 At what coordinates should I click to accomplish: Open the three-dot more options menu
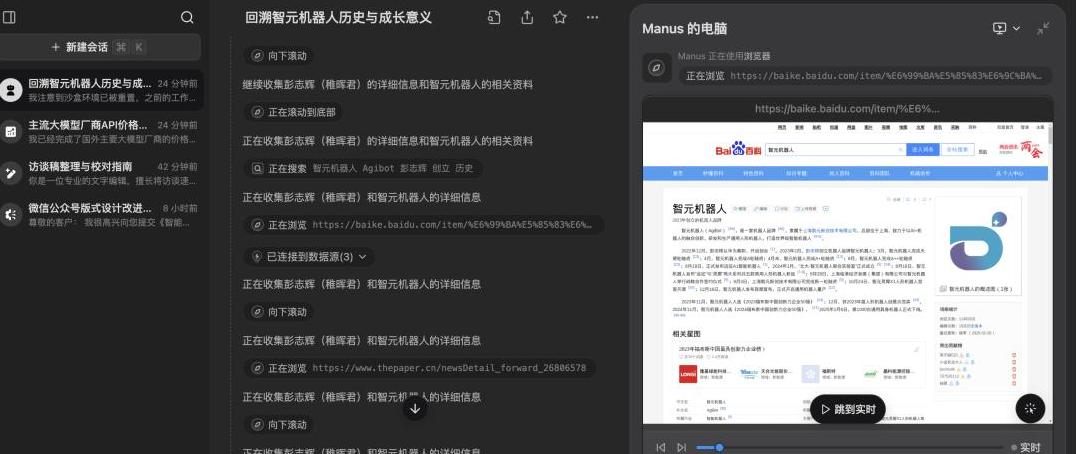(x=593, y=18)
